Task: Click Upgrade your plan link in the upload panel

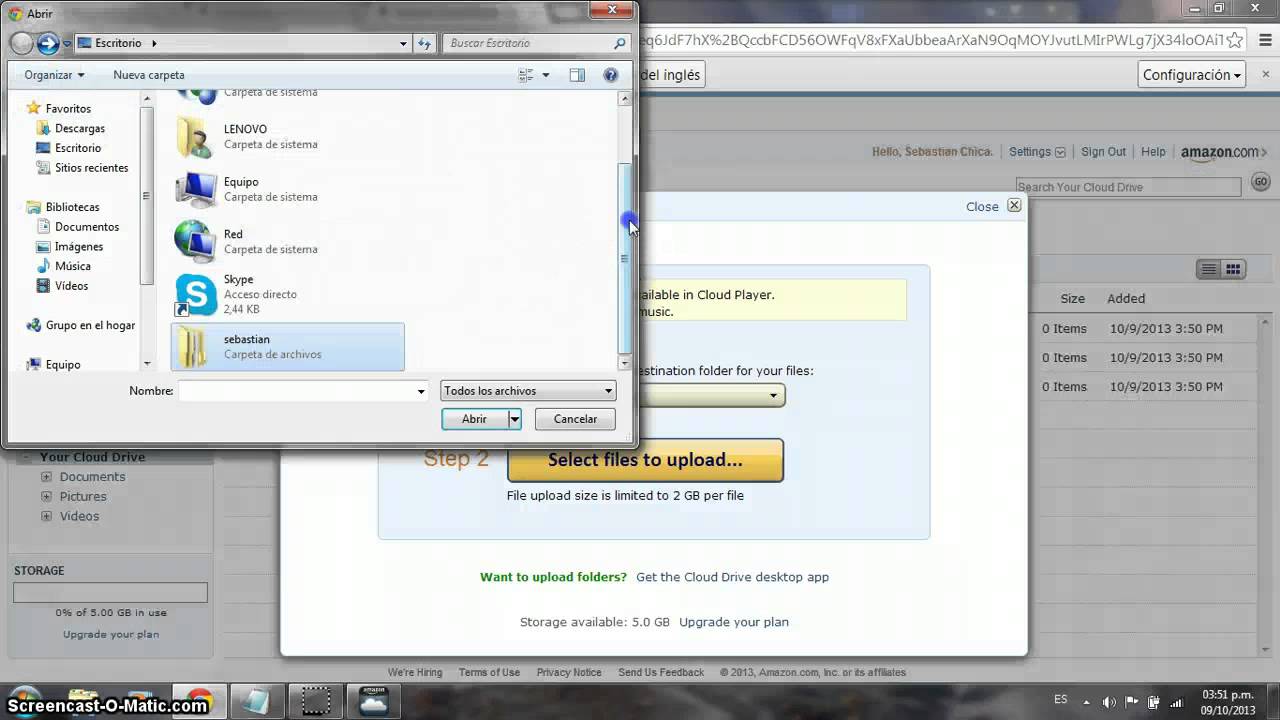Action: [734, 622]
